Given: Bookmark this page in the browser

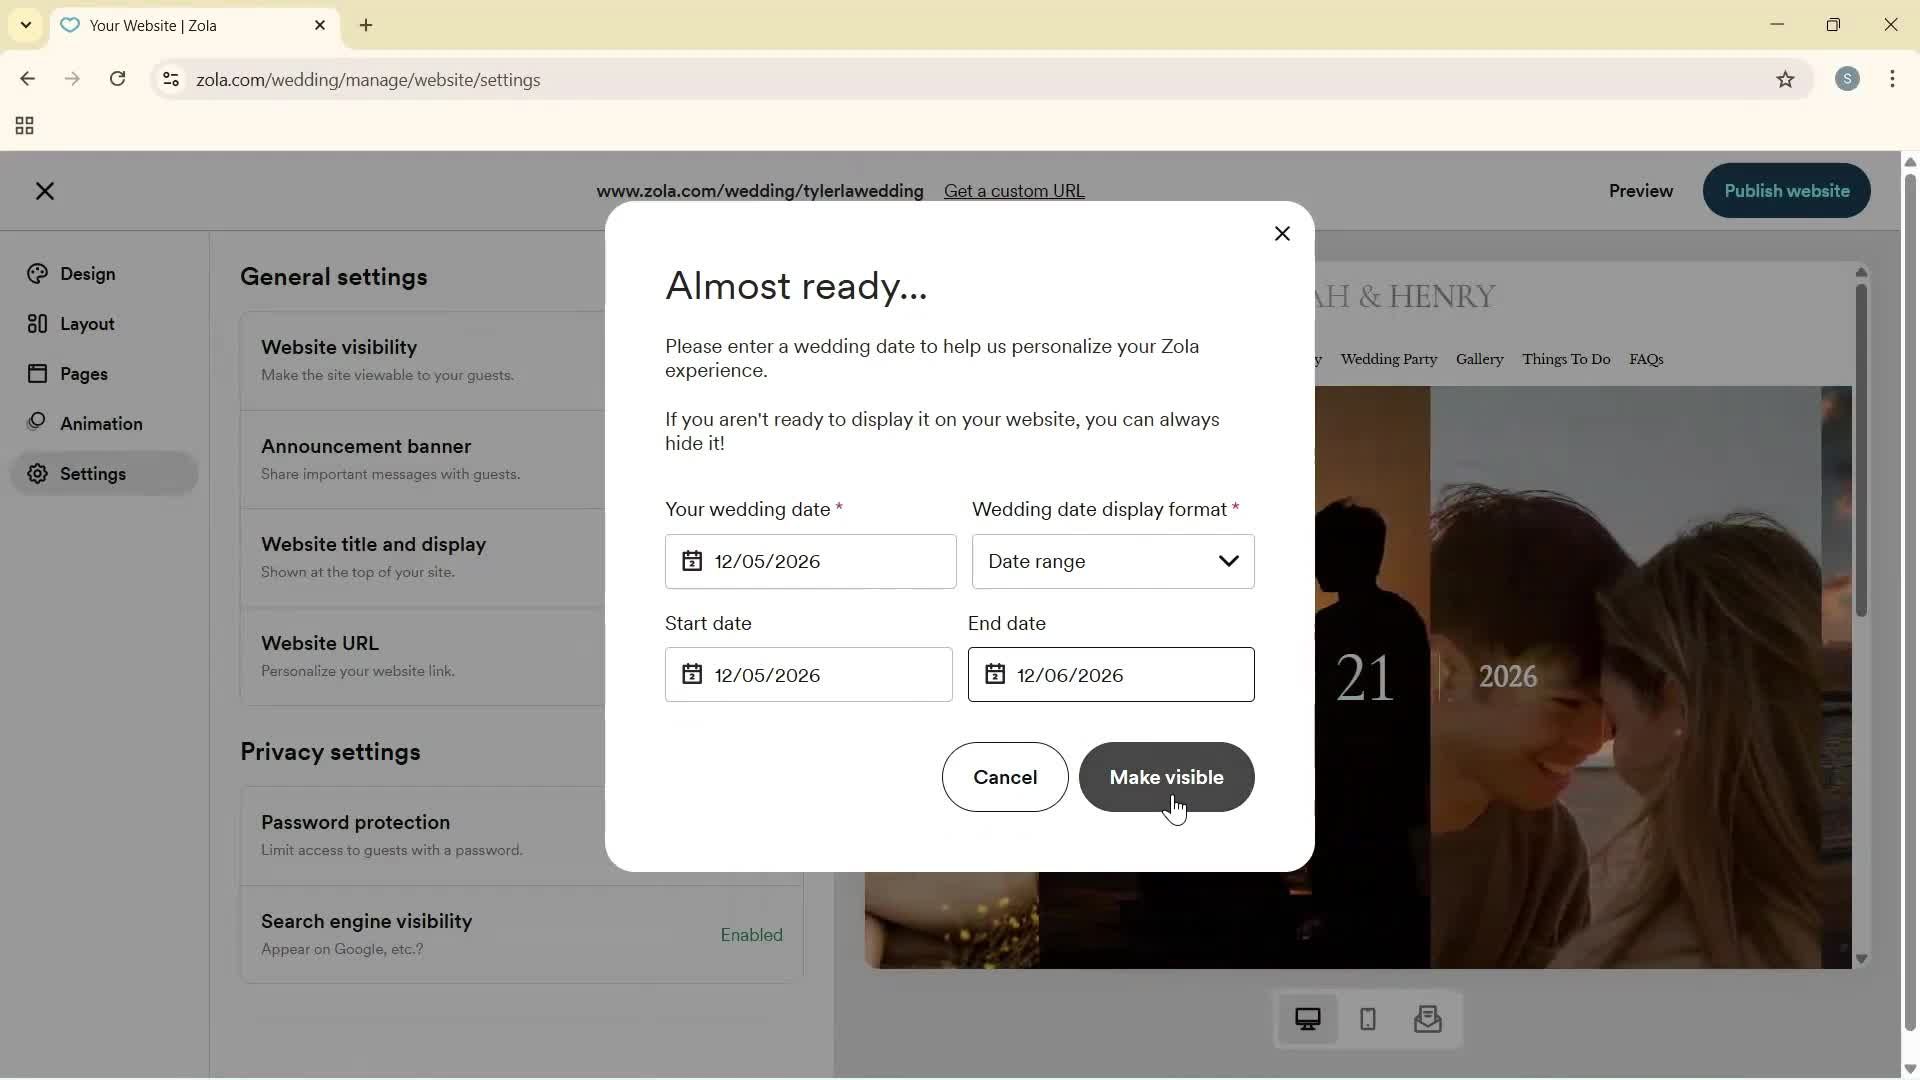Looking at the screenshot, I should coord(1786,80).
